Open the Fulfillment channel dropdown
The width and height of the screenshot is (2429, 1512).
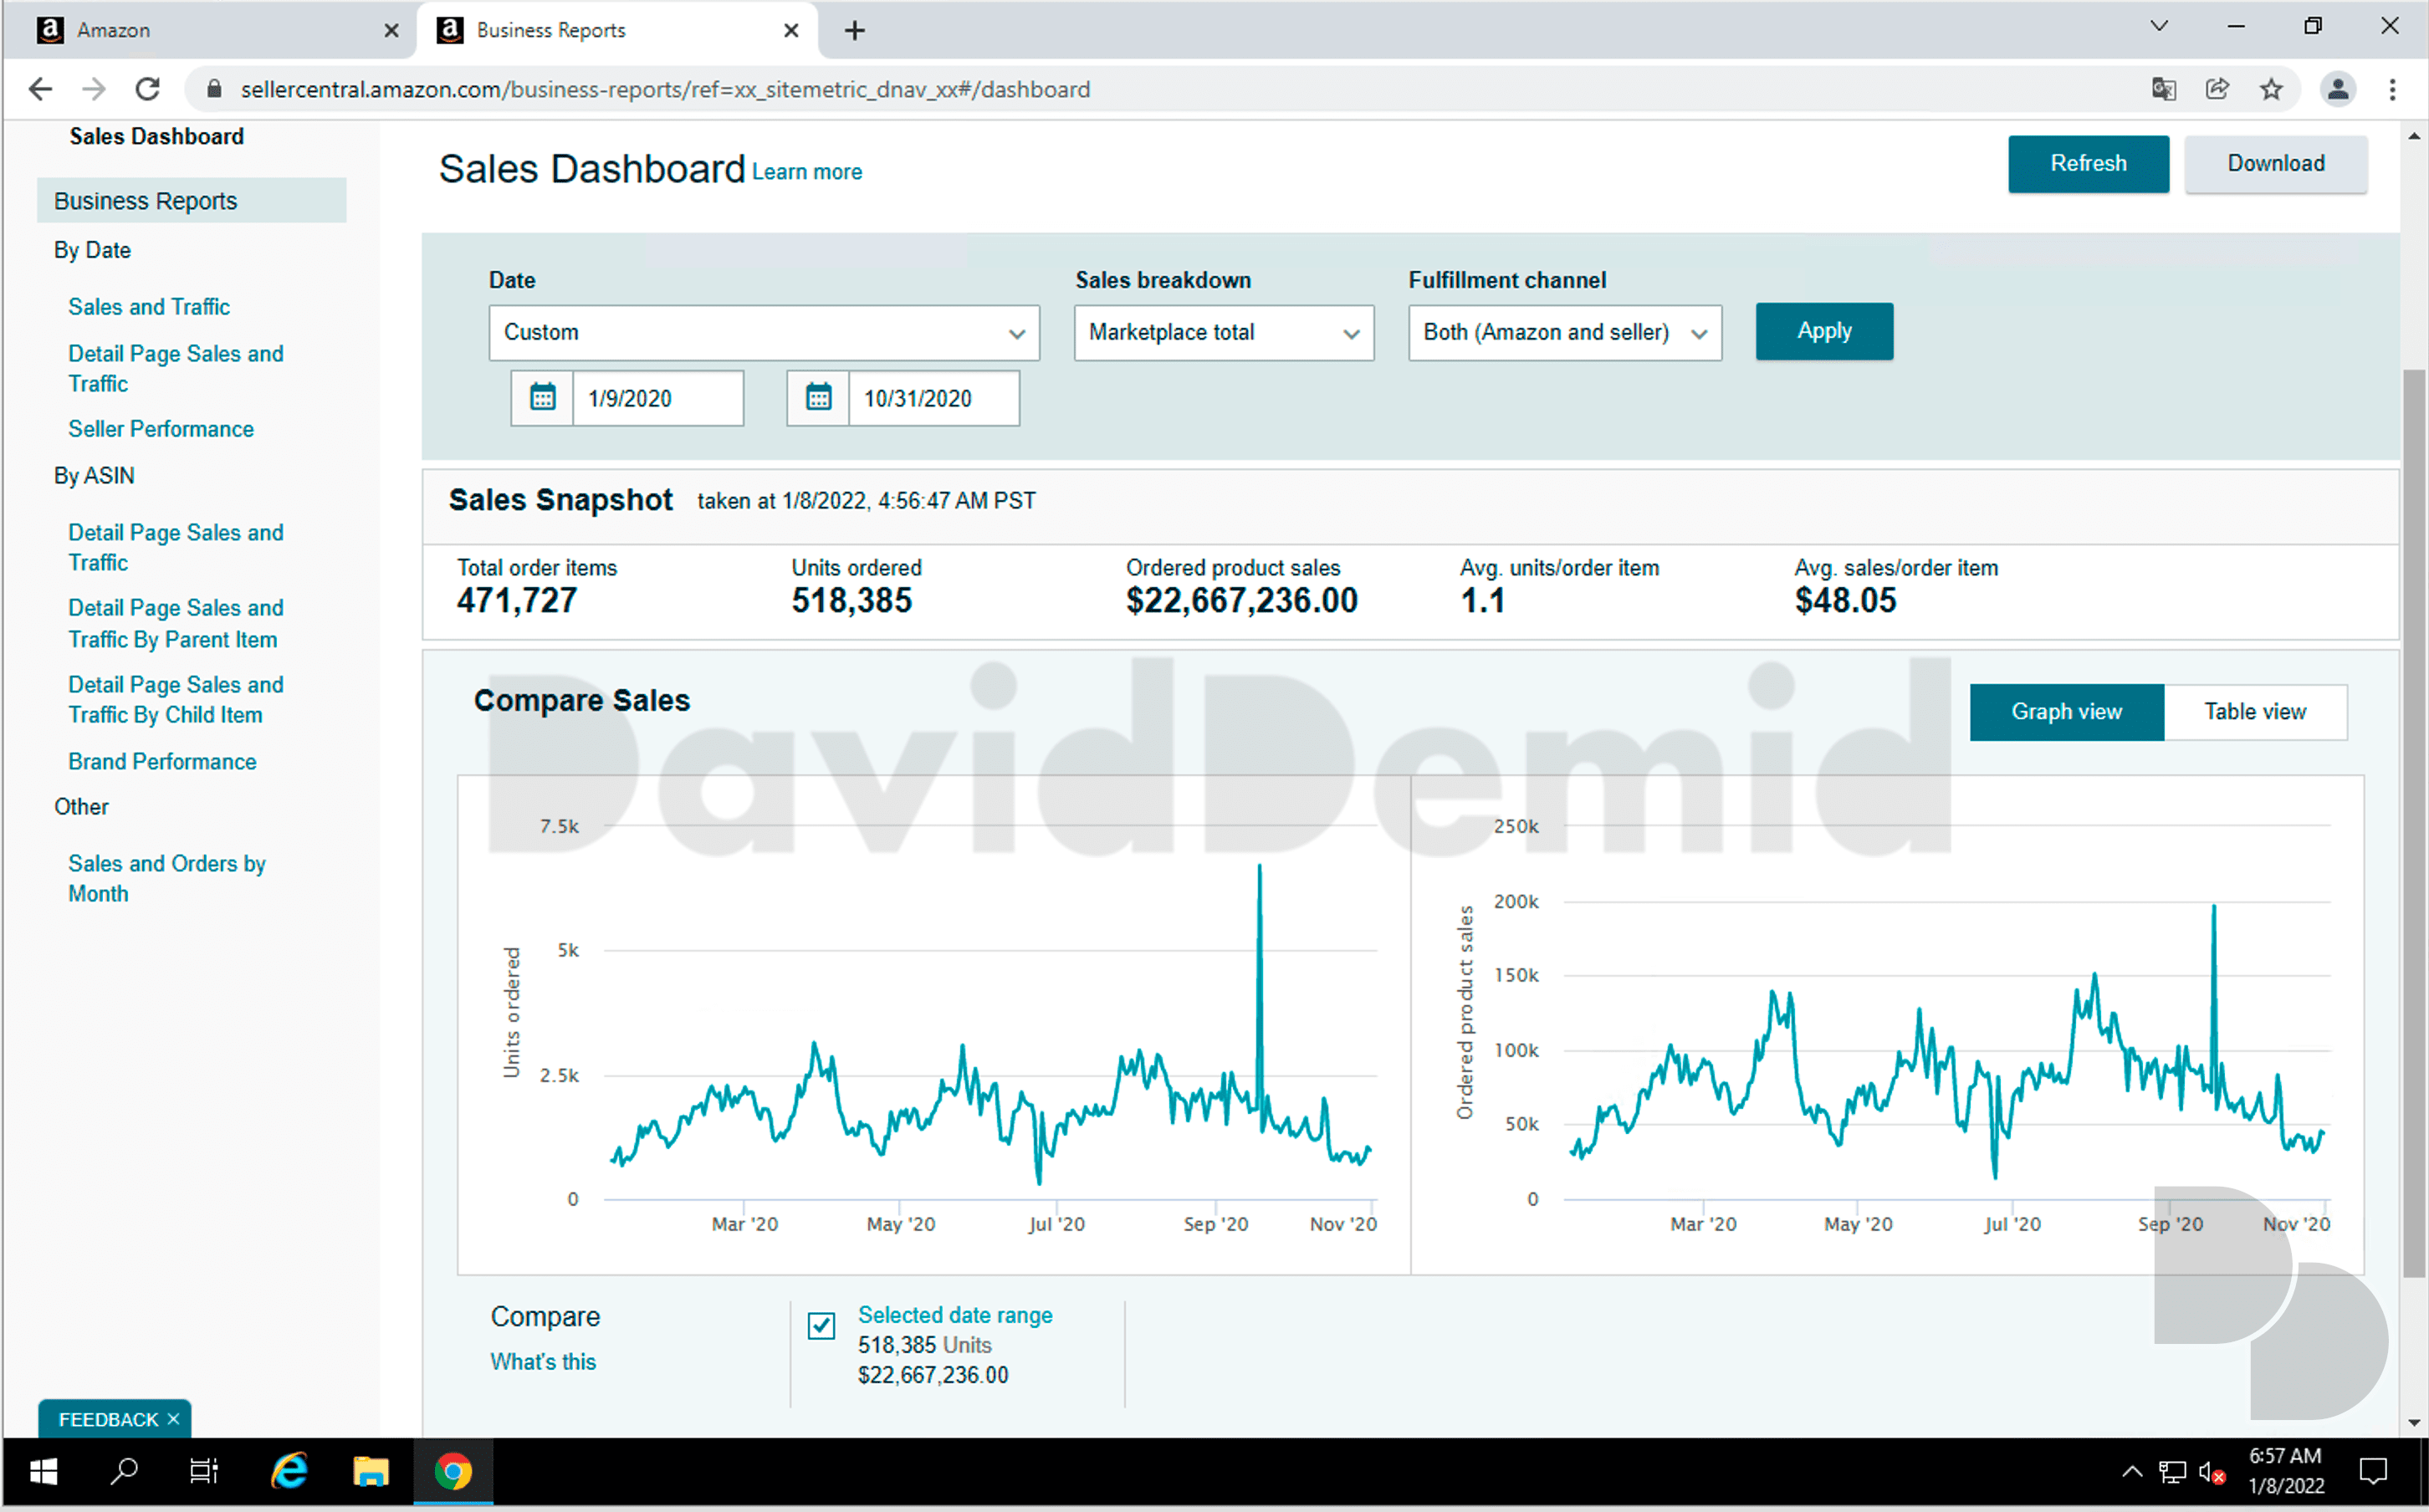point(1565,332)
